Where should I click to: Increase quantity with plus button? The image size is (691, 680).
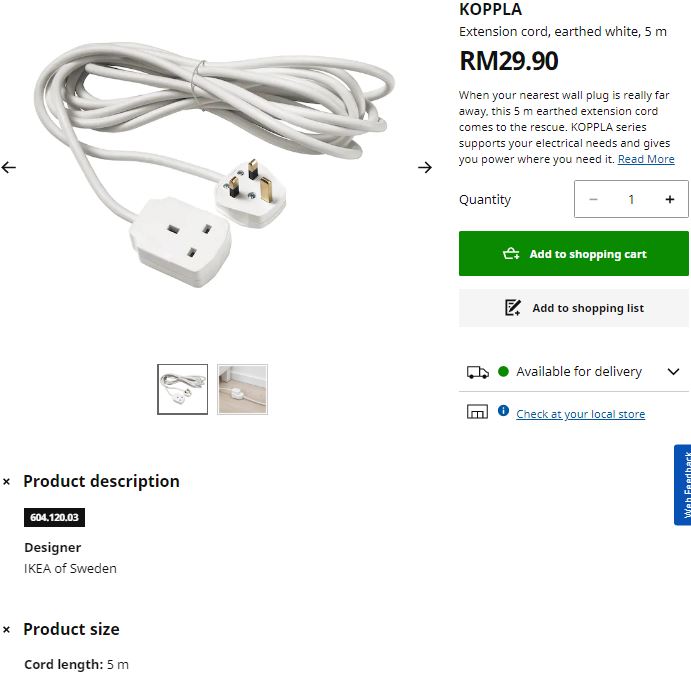click(669, 199)
